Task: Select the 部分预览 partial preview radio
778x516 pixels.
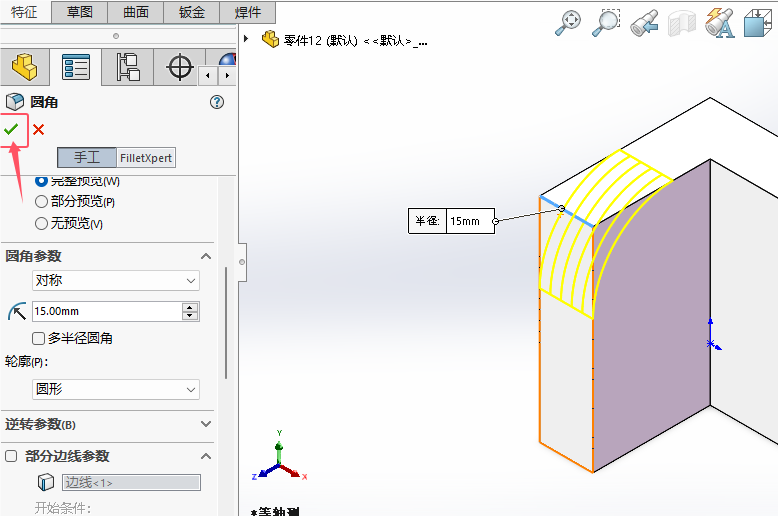Action: pyautogui.click(x=41, y=201)
